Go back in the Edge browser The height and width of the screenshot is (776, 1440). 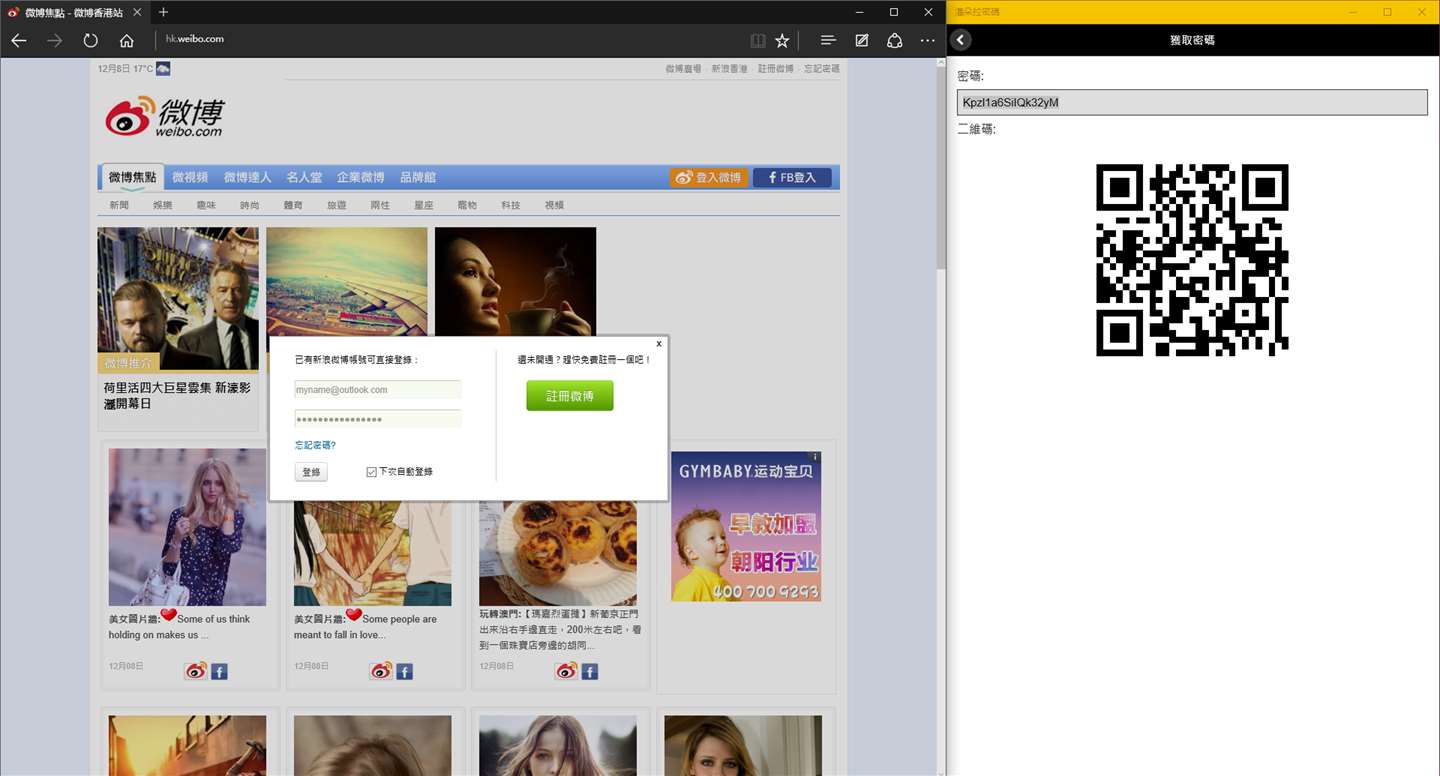[19, 40]
